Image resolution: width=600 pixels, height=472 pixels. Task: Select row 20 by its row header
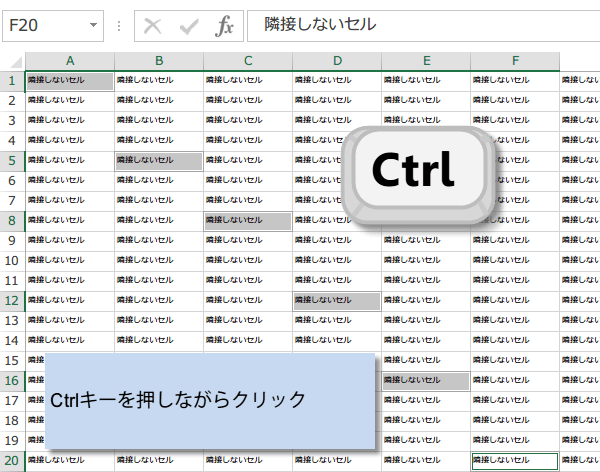pyautogui.click(x=12, y=460)
